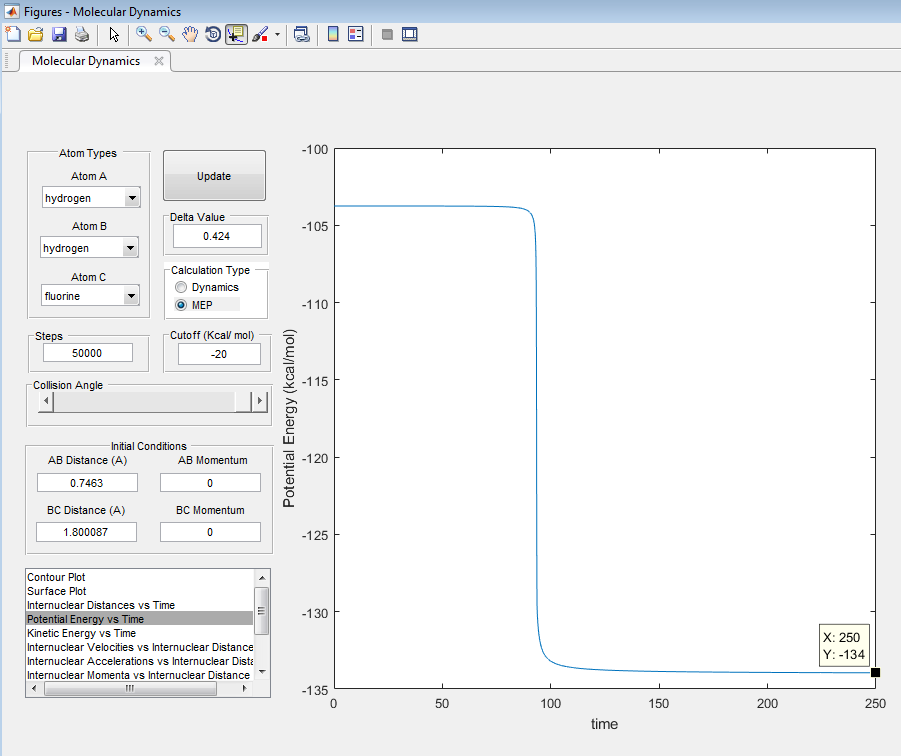
Task: Click the Collision Angle slider right arrow
Action: pos(260,401)
